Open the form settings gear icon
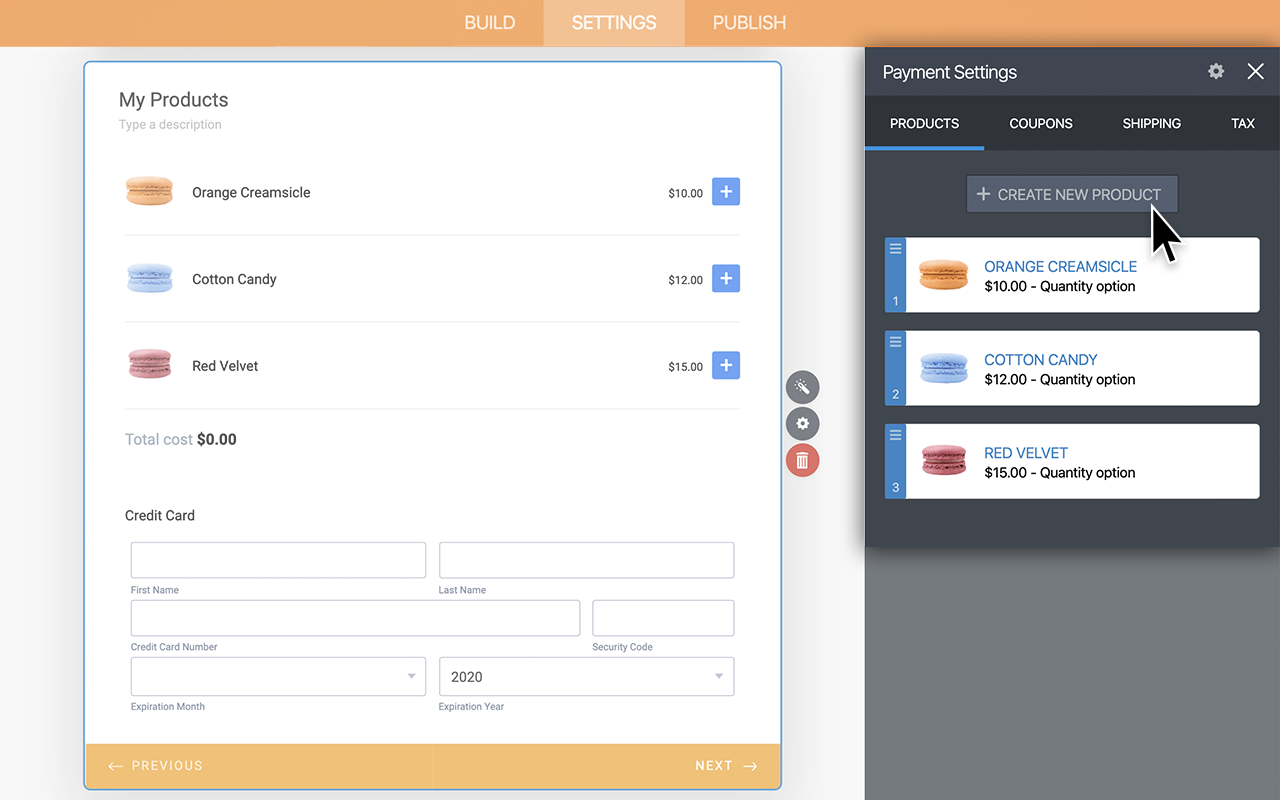 coord(802,424)
